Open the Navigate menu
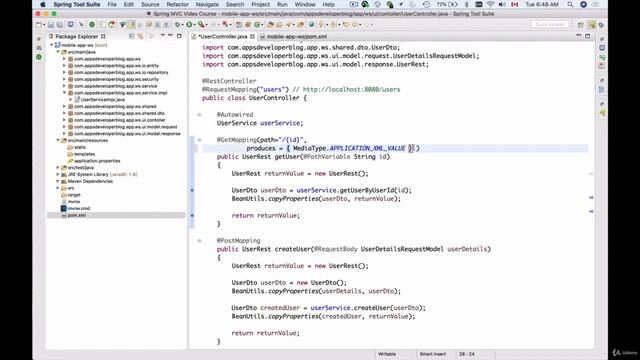Viewport: 640px width, 360px height. [207, 4]
